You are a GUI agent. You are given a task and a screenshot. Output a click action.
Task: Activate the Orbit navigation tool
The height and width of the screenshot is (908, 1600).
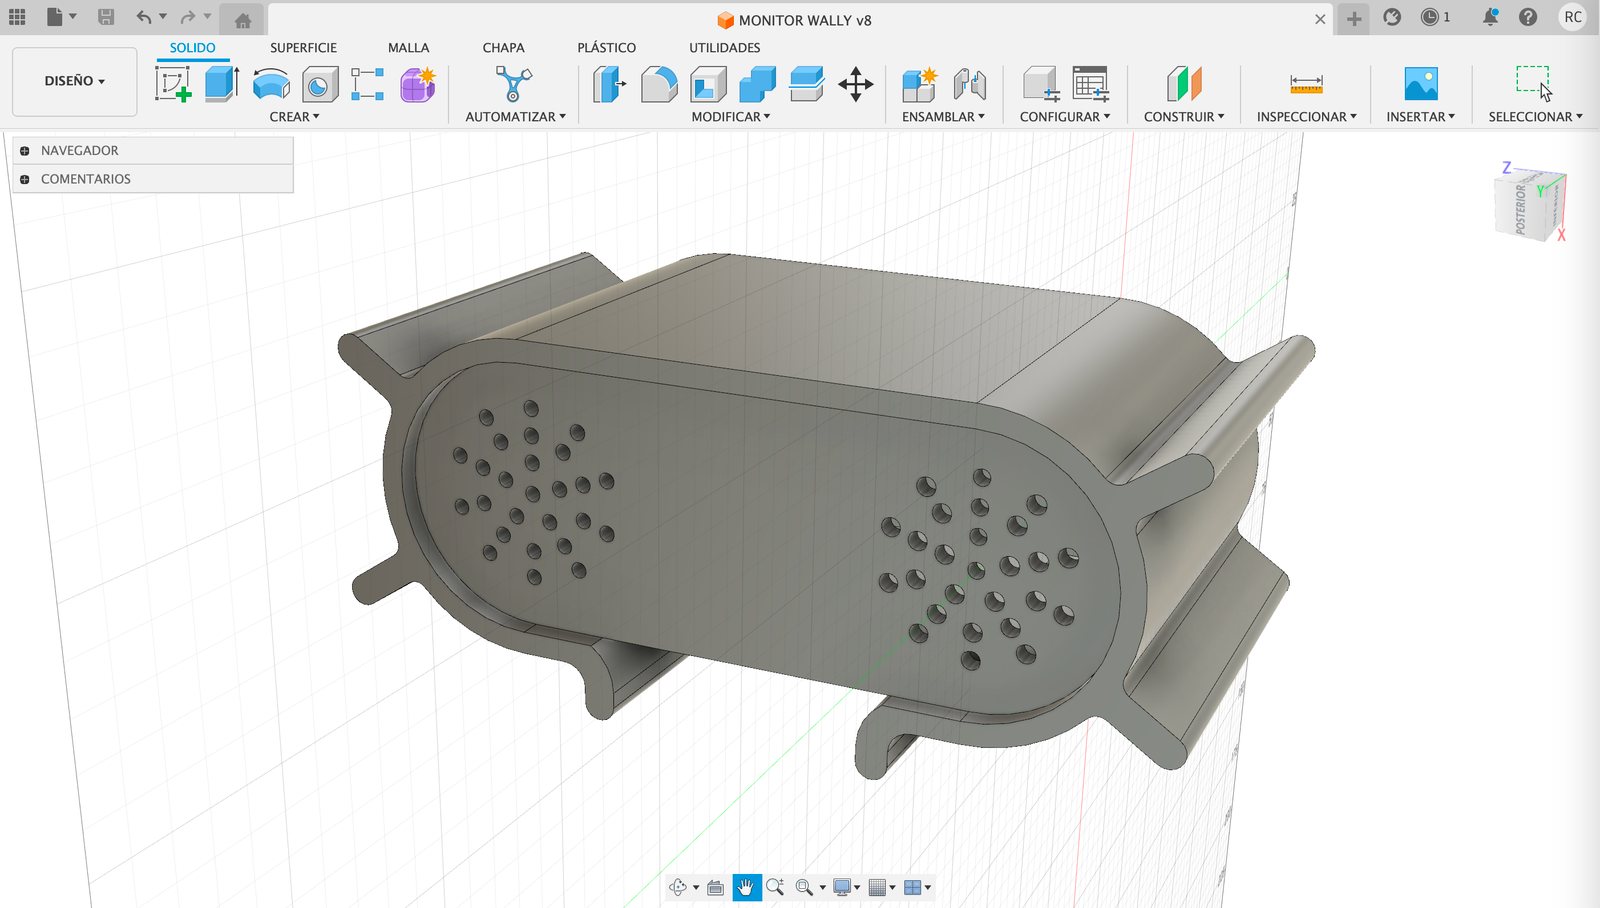pyautogui.click(x=678, y=887)
